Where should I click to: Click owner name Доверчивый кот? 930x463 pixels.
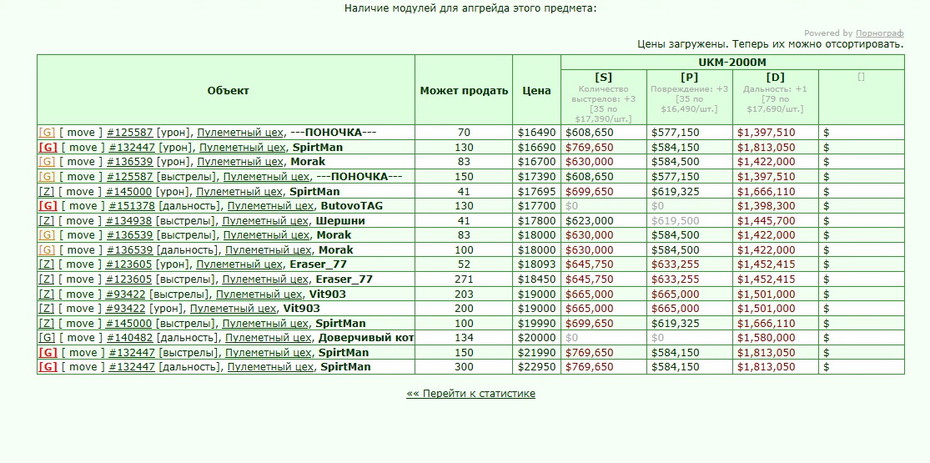point(366,338)
